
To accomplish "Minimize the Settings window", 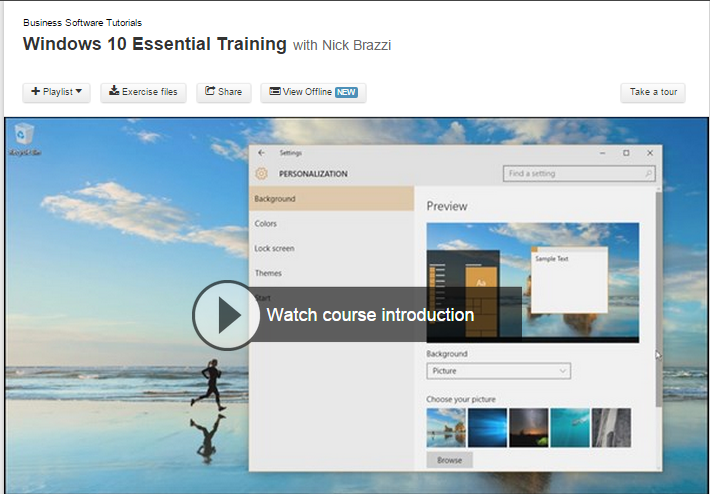I will (x=602, y=153).
